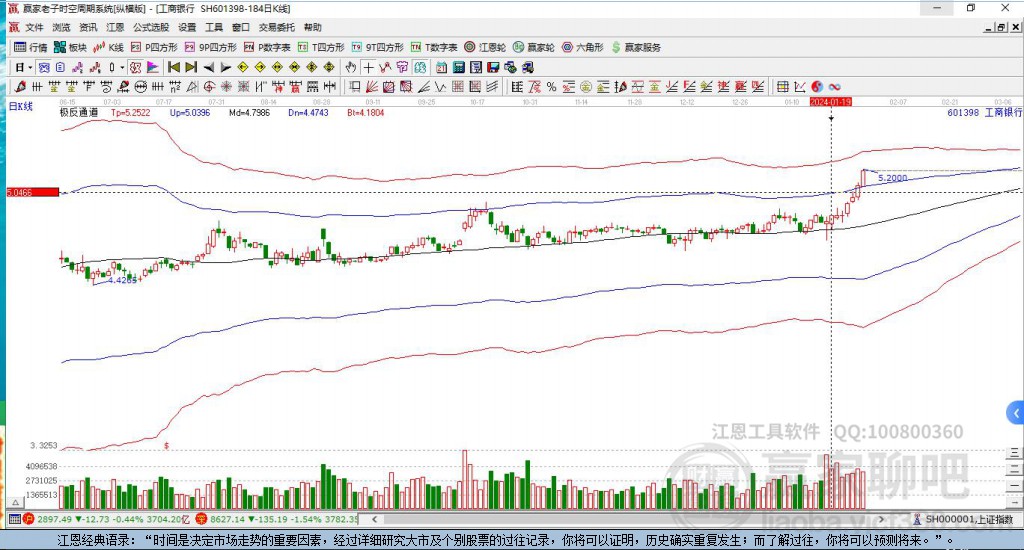Select the 日K线 label

coord(20,106)
